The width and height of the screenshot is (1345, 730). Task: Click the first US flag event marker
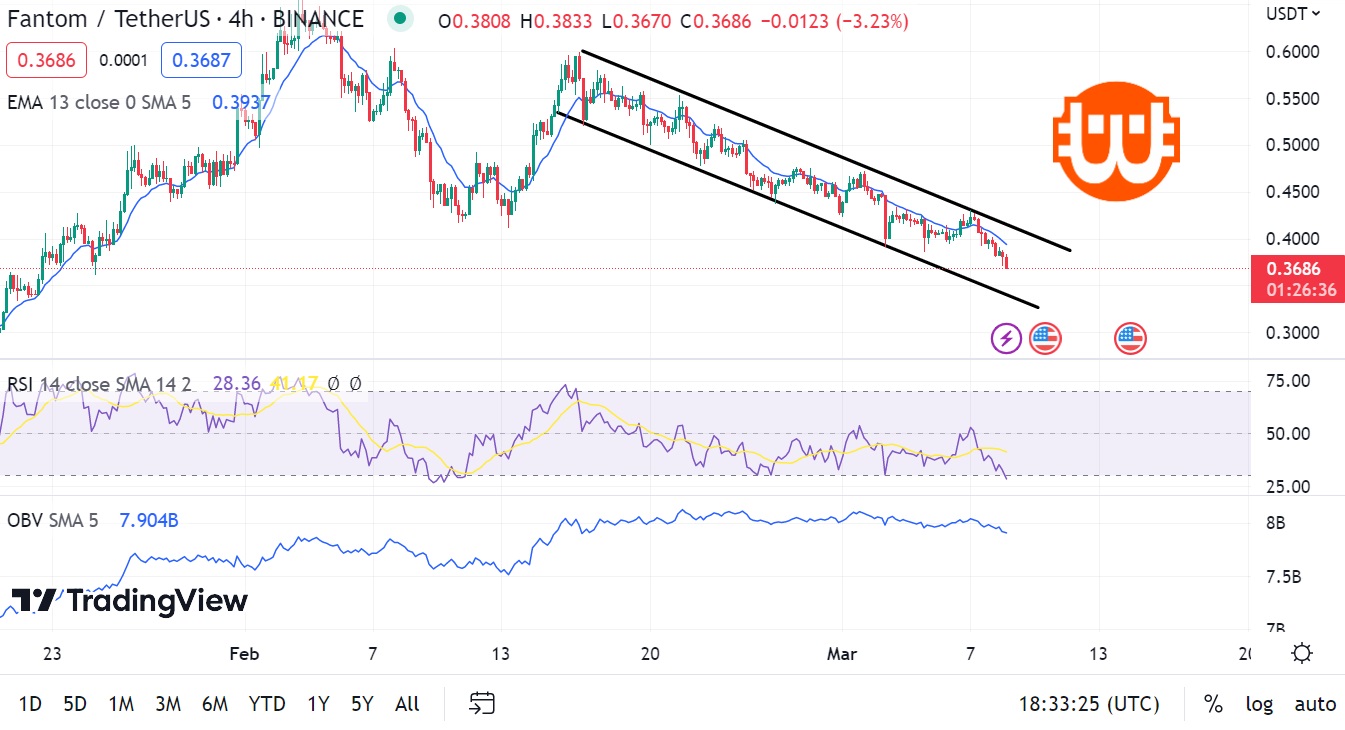pyautogui.click(x=1045, y=339)
